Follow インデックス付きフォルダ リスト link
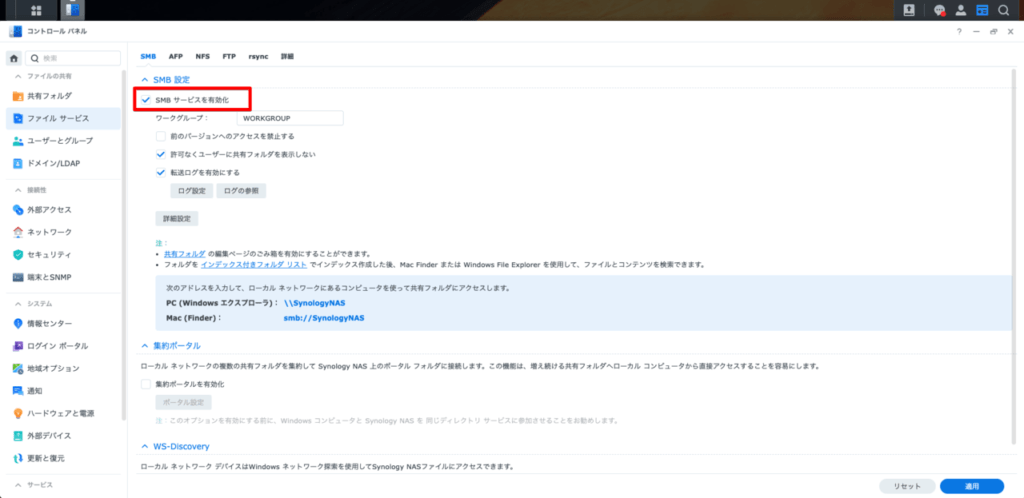This screenshot has height=498, width=1024. coord(254,265)
